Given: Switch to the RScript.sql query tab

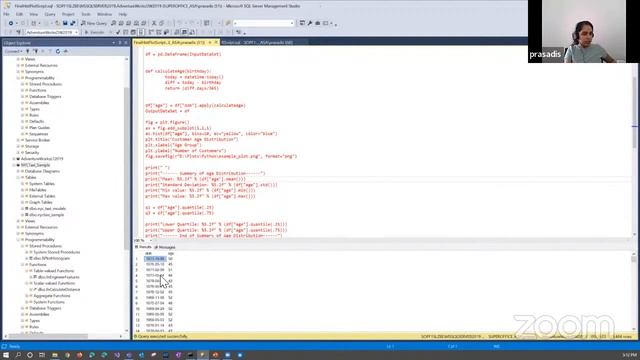Looking at the screenshot, I should coord(257,42).
